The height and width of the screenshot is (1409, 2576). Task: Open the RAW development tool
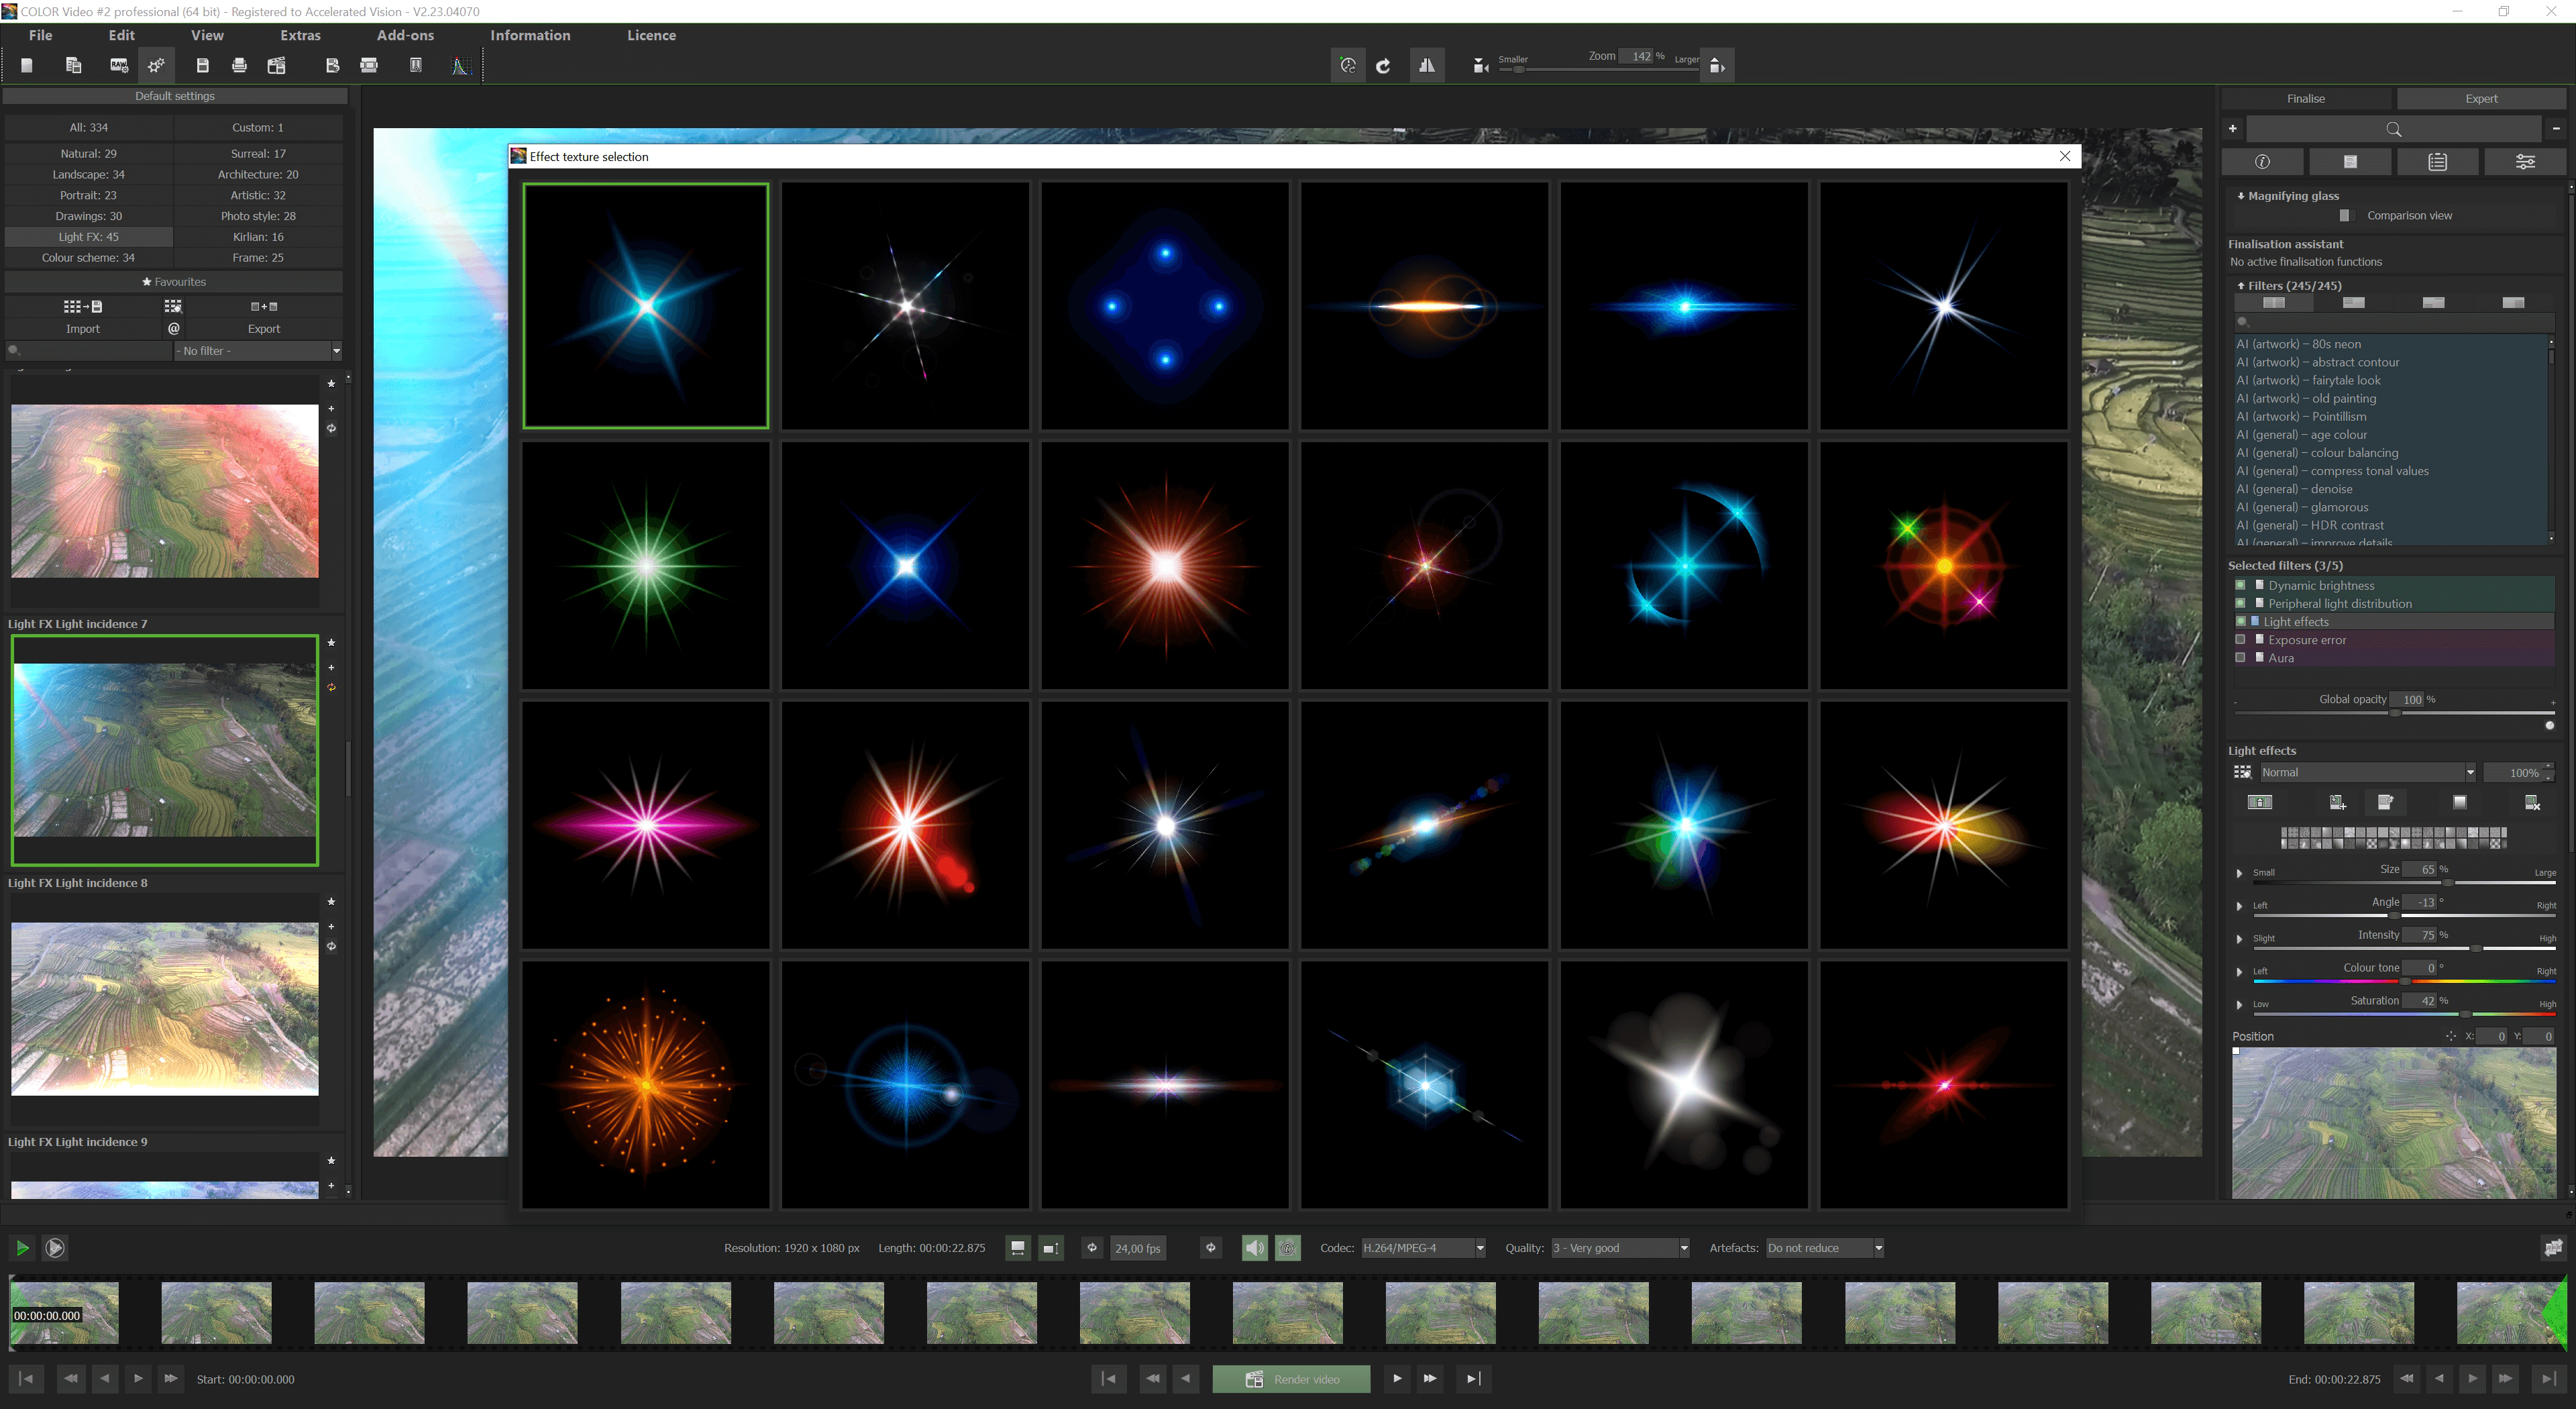[x=118, y=65]
